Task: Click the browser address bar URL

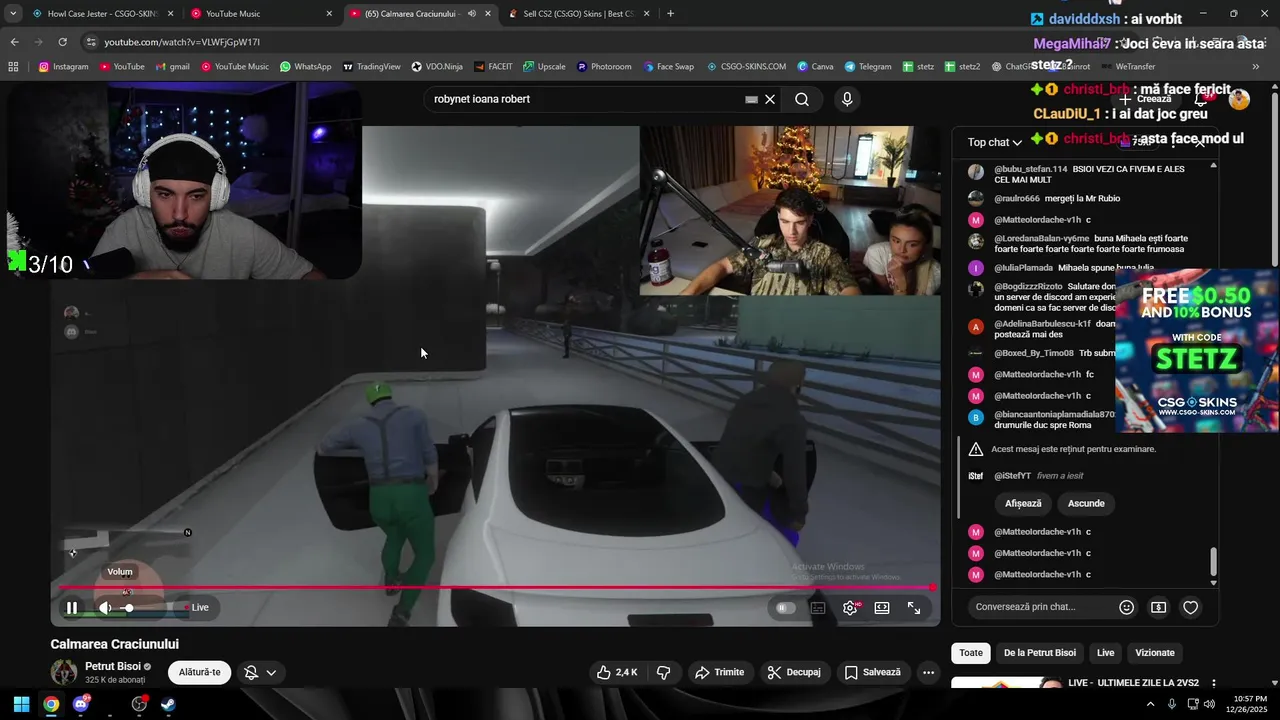Action: tap(182, 42)
